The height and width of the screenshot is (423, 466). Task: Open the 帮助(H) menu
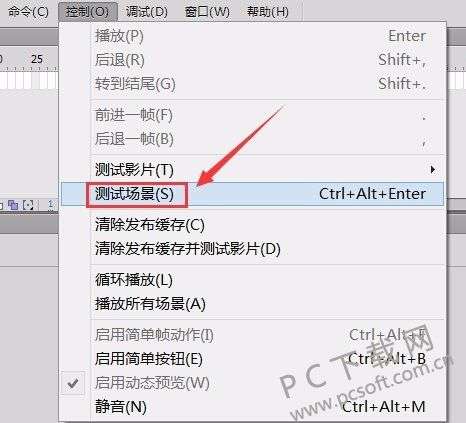click(x=268, y=12)
